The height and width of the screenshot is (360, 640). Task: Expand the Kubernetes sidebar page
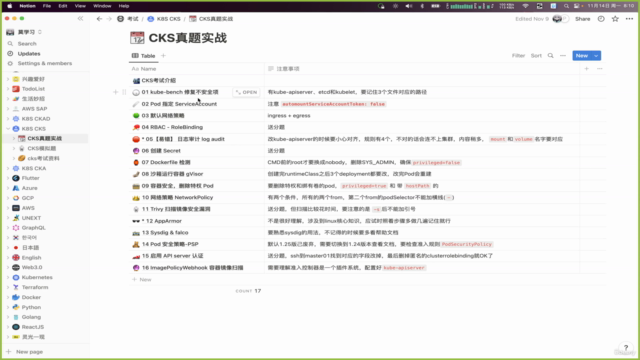tap(8, 278)
